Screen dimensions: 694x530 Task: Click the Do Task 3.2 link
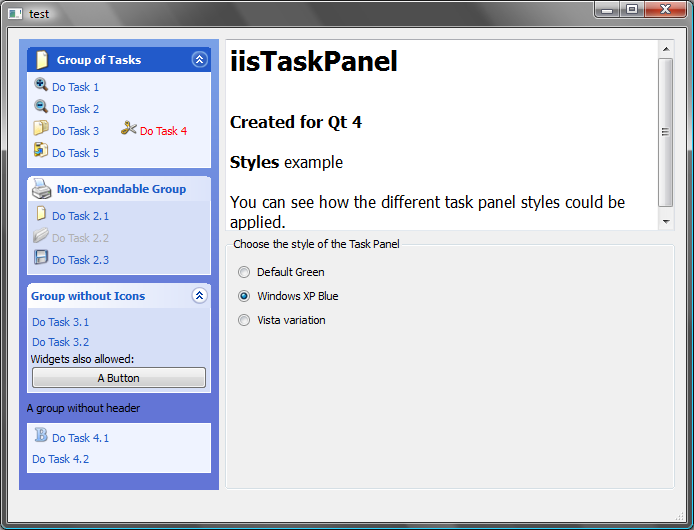[x=61, y=342]
